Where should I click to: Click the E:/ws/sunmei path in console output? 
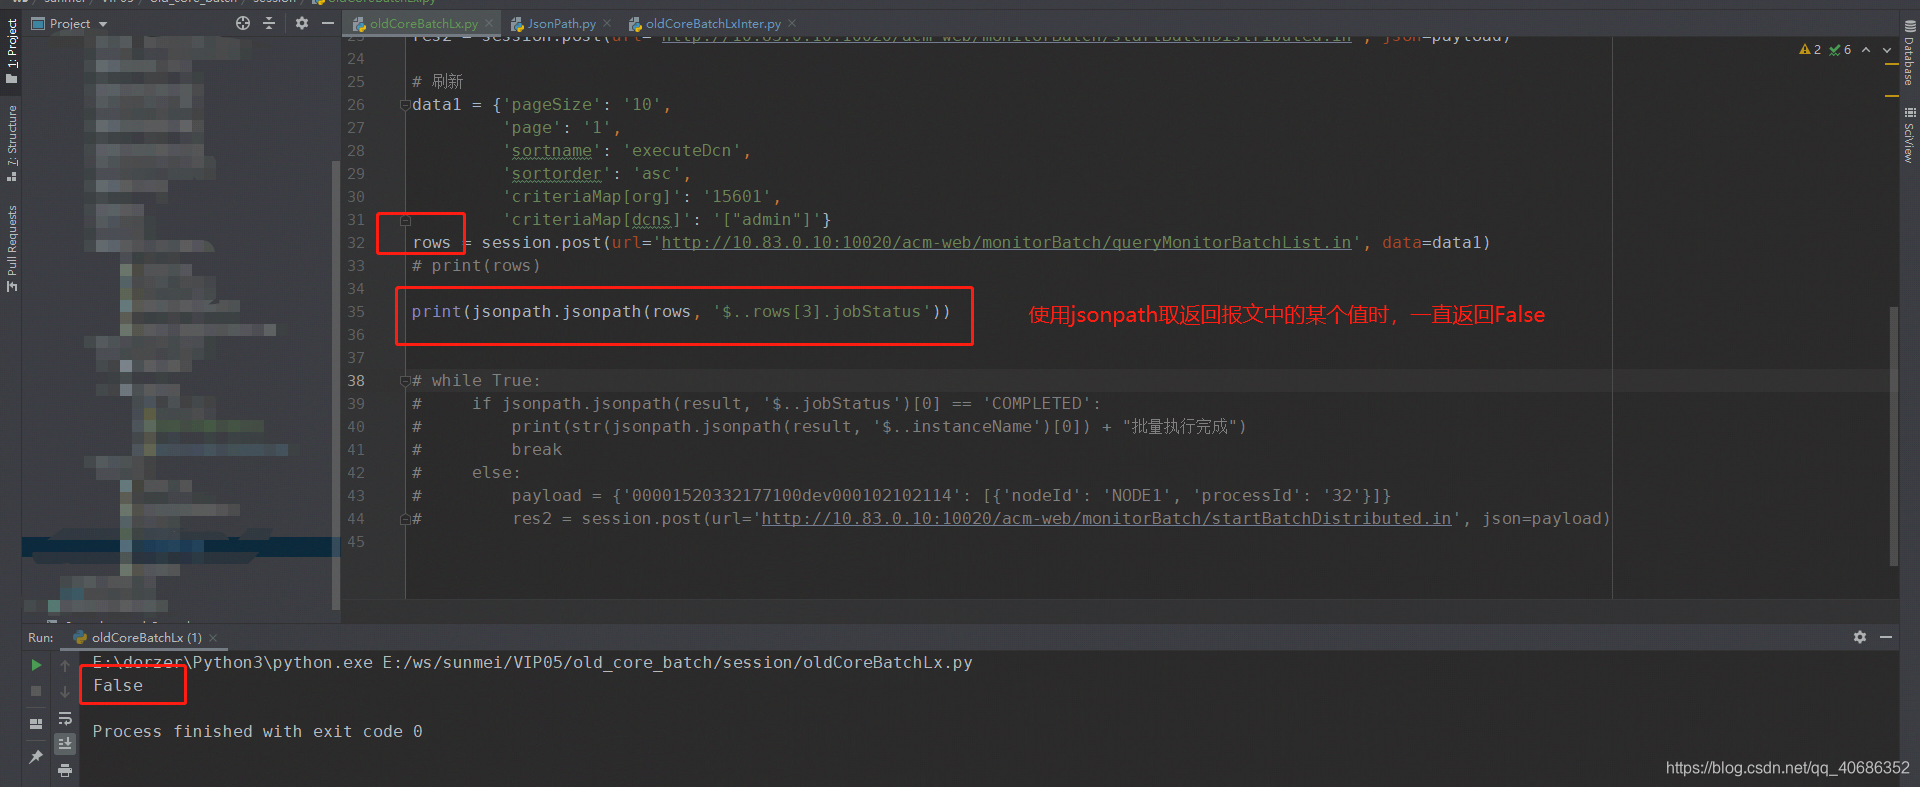click(x=677, y=663)
